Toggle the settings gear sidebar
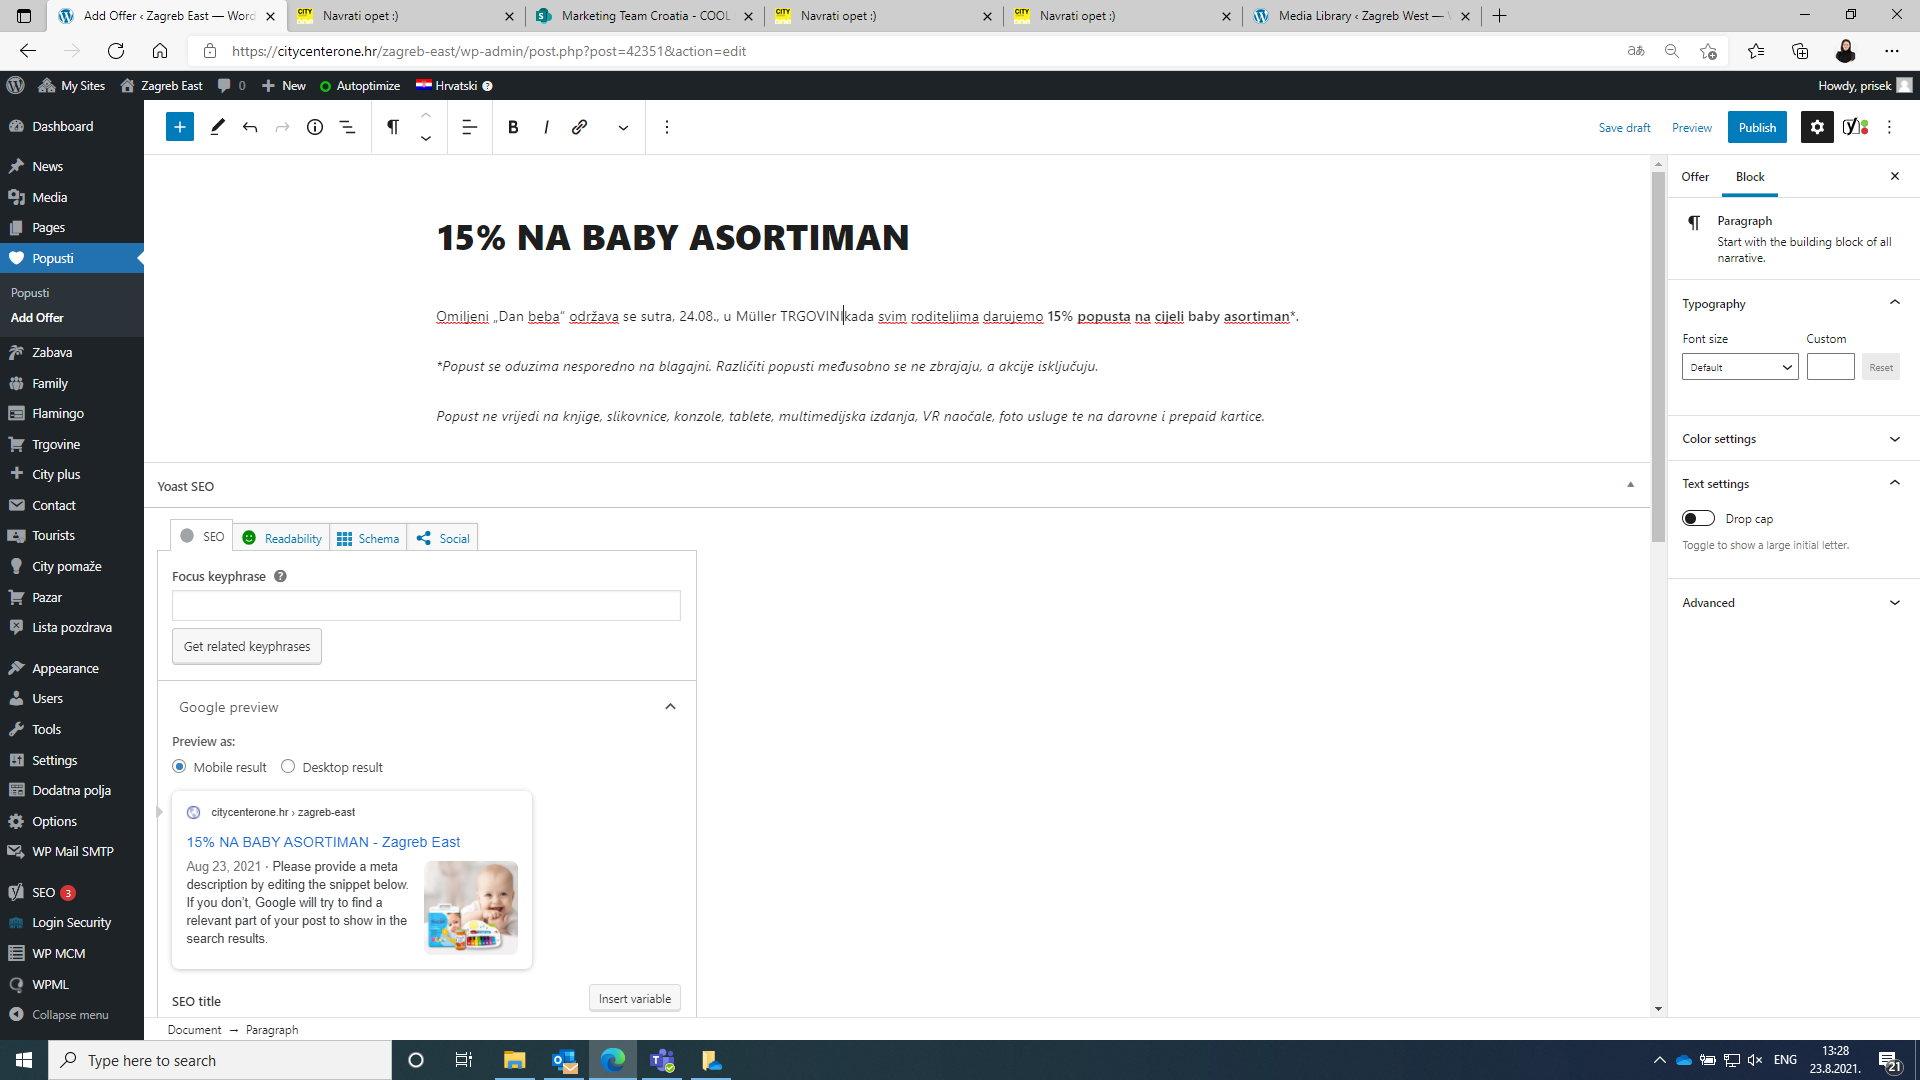The image size is (1920, 1080). [x=1817, y=127]
